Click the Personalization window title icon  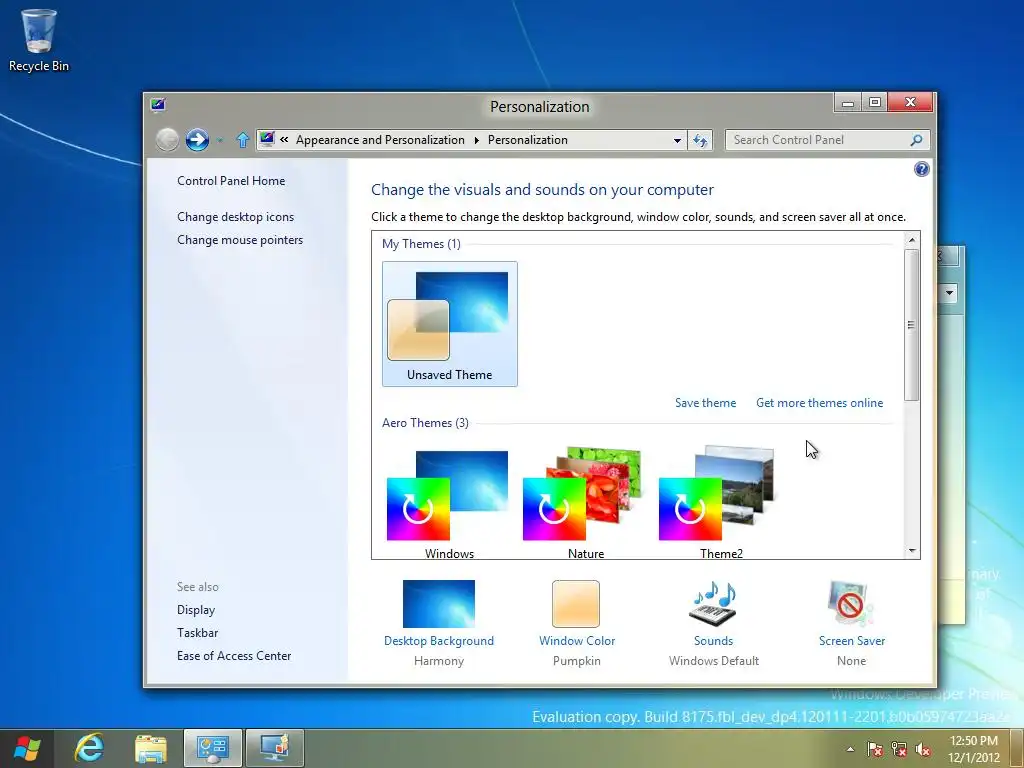point(157,105)
